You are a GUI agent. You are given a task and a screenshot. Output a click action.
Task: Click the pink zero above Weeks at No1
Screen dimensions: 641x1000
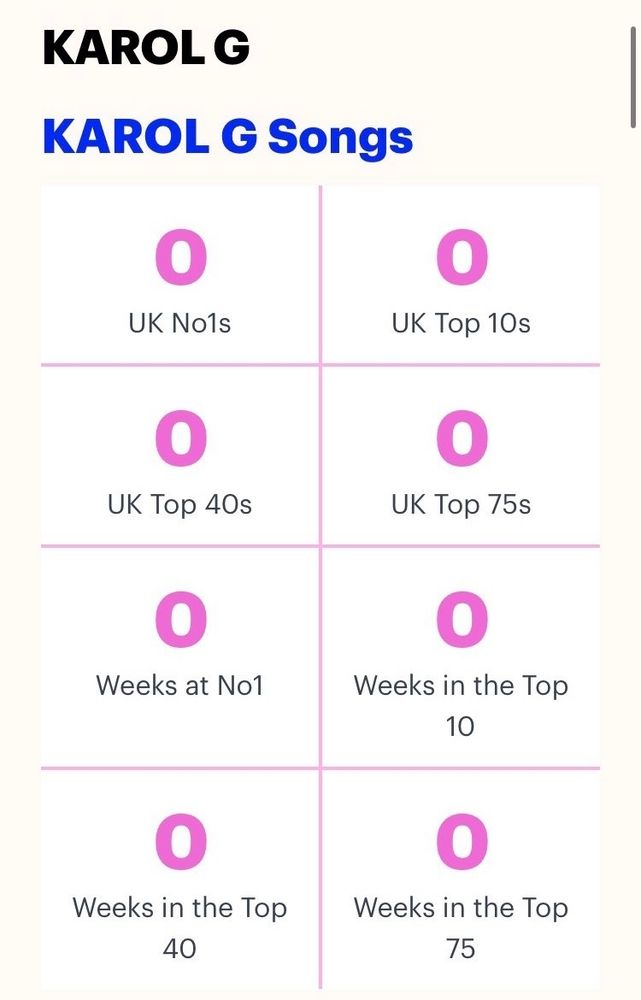click(x=181, y=619)
